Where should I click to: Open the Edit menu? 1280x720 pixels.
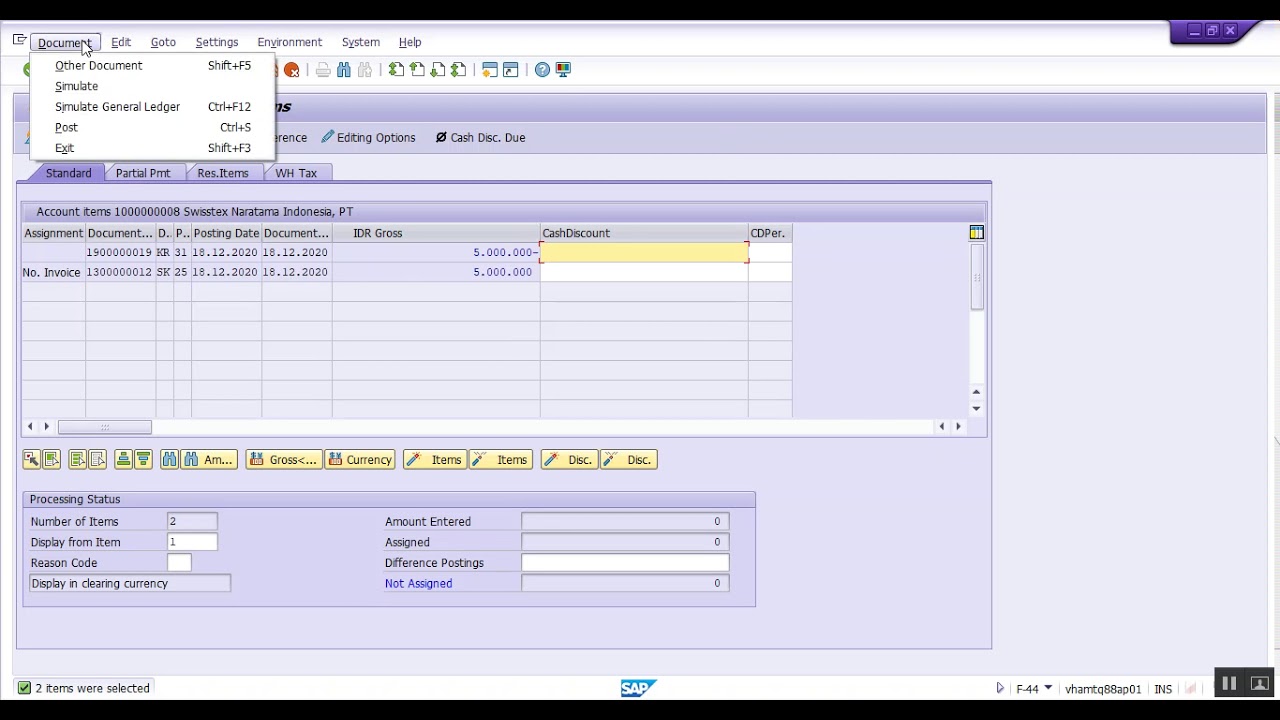click(121, 42)
